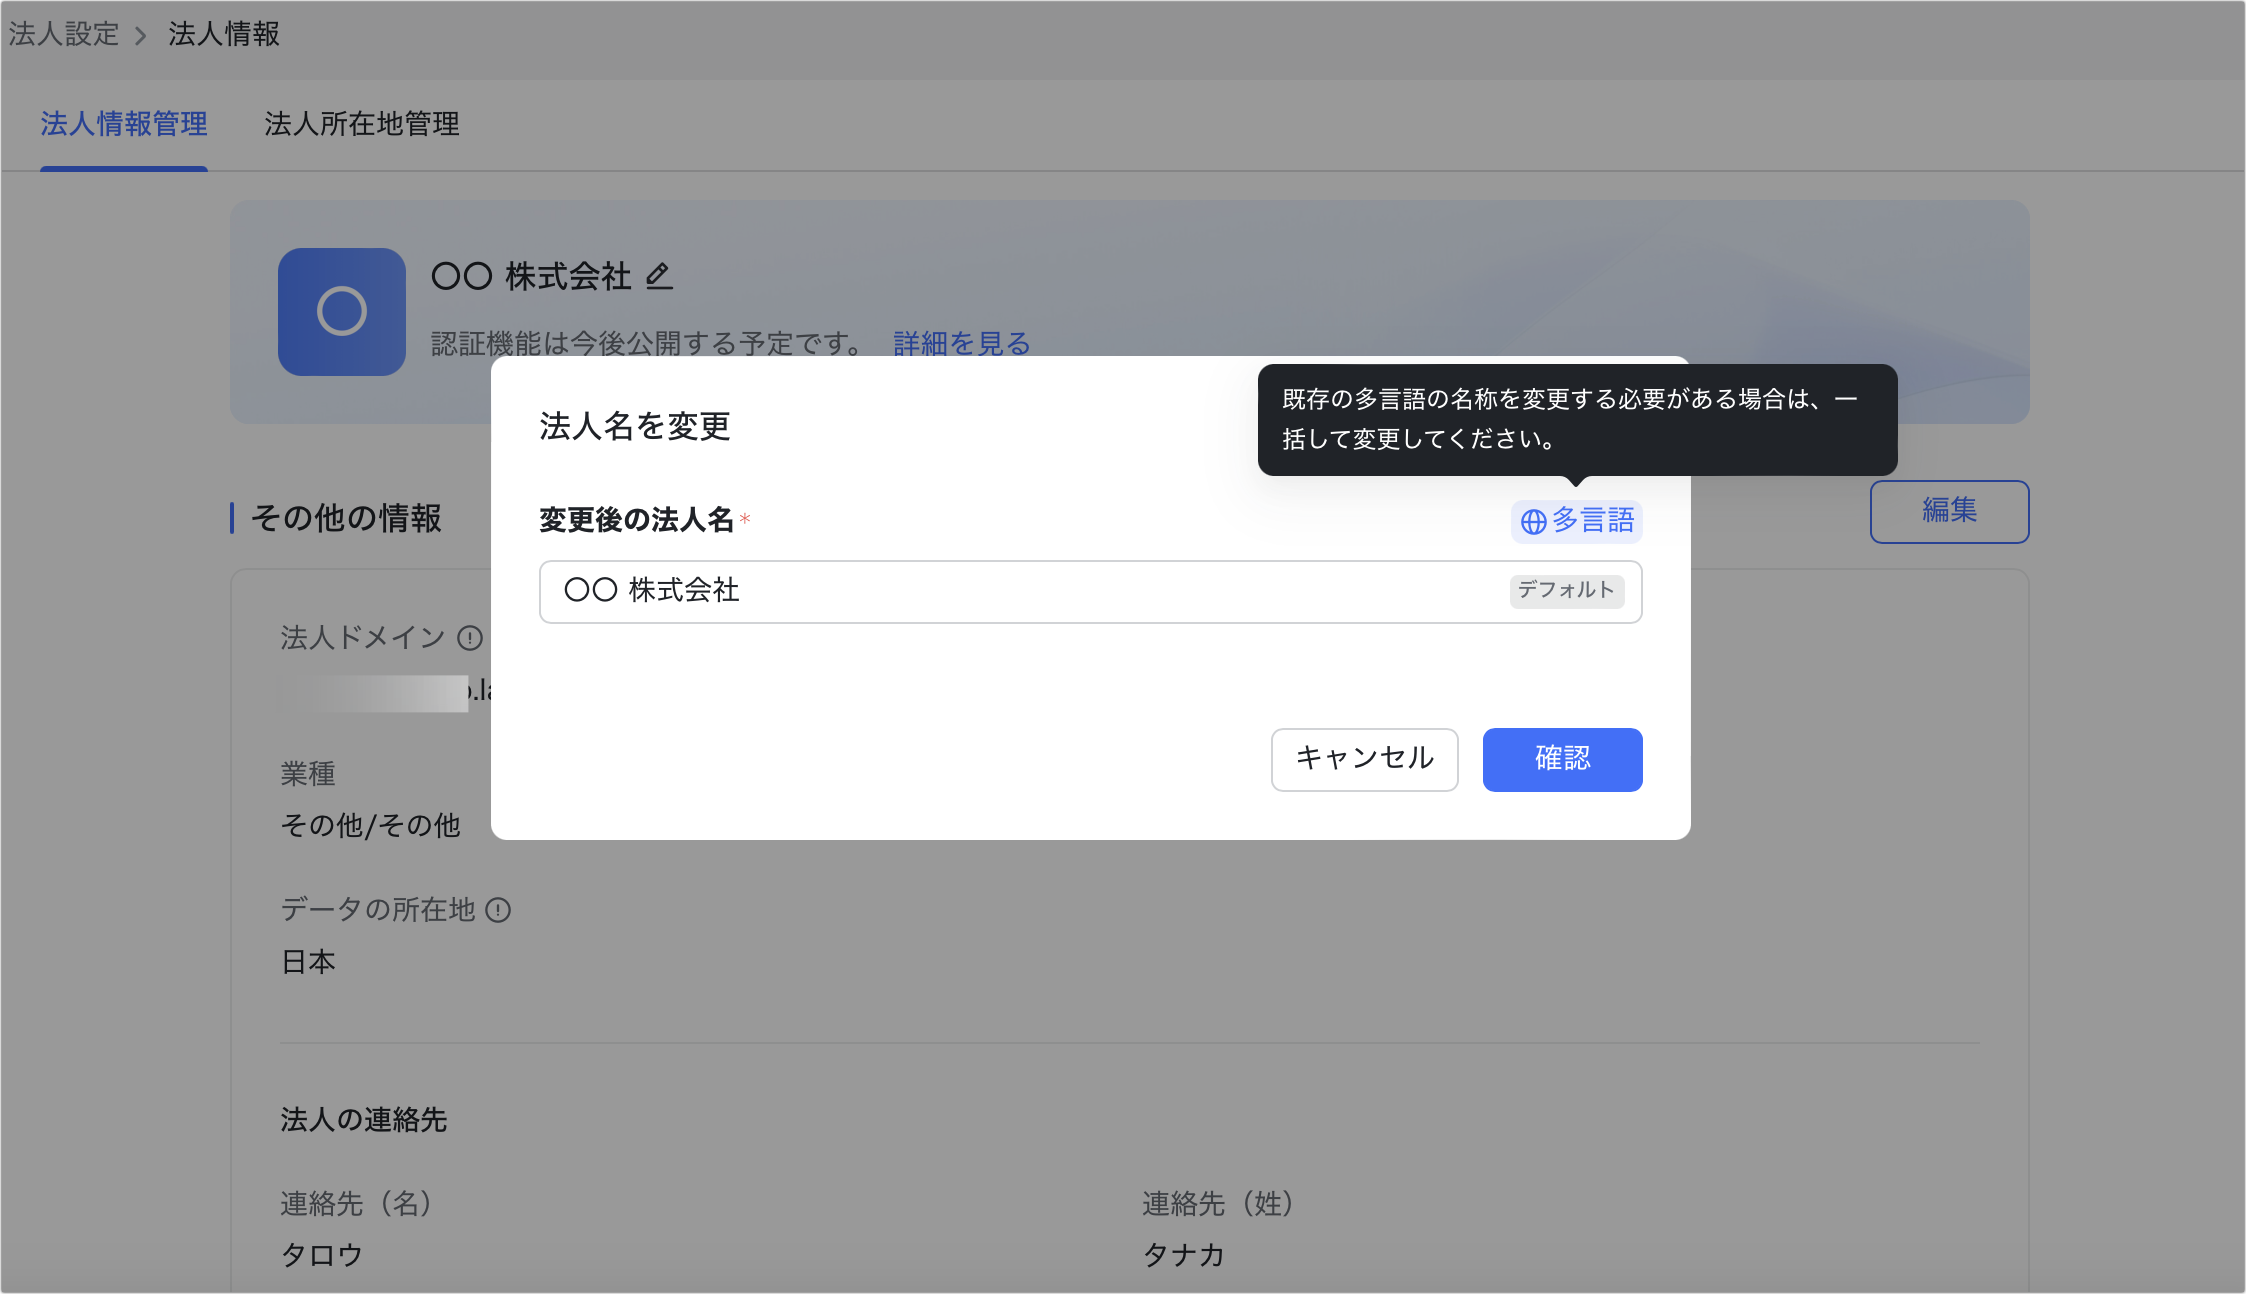The height and width of the screenshot is (1294, 2246).
Task: Click the 法人設定 breadcrumb link
Action: tap(64, 34)
